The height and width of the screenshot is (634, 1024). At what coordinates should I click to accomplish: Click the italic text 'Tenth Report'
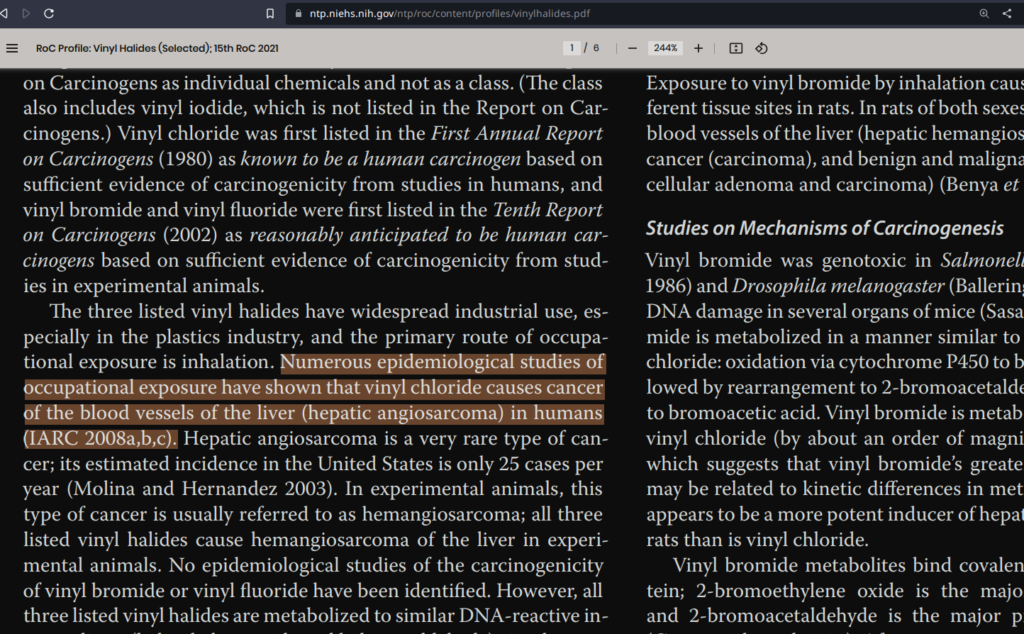pos(547,210)
